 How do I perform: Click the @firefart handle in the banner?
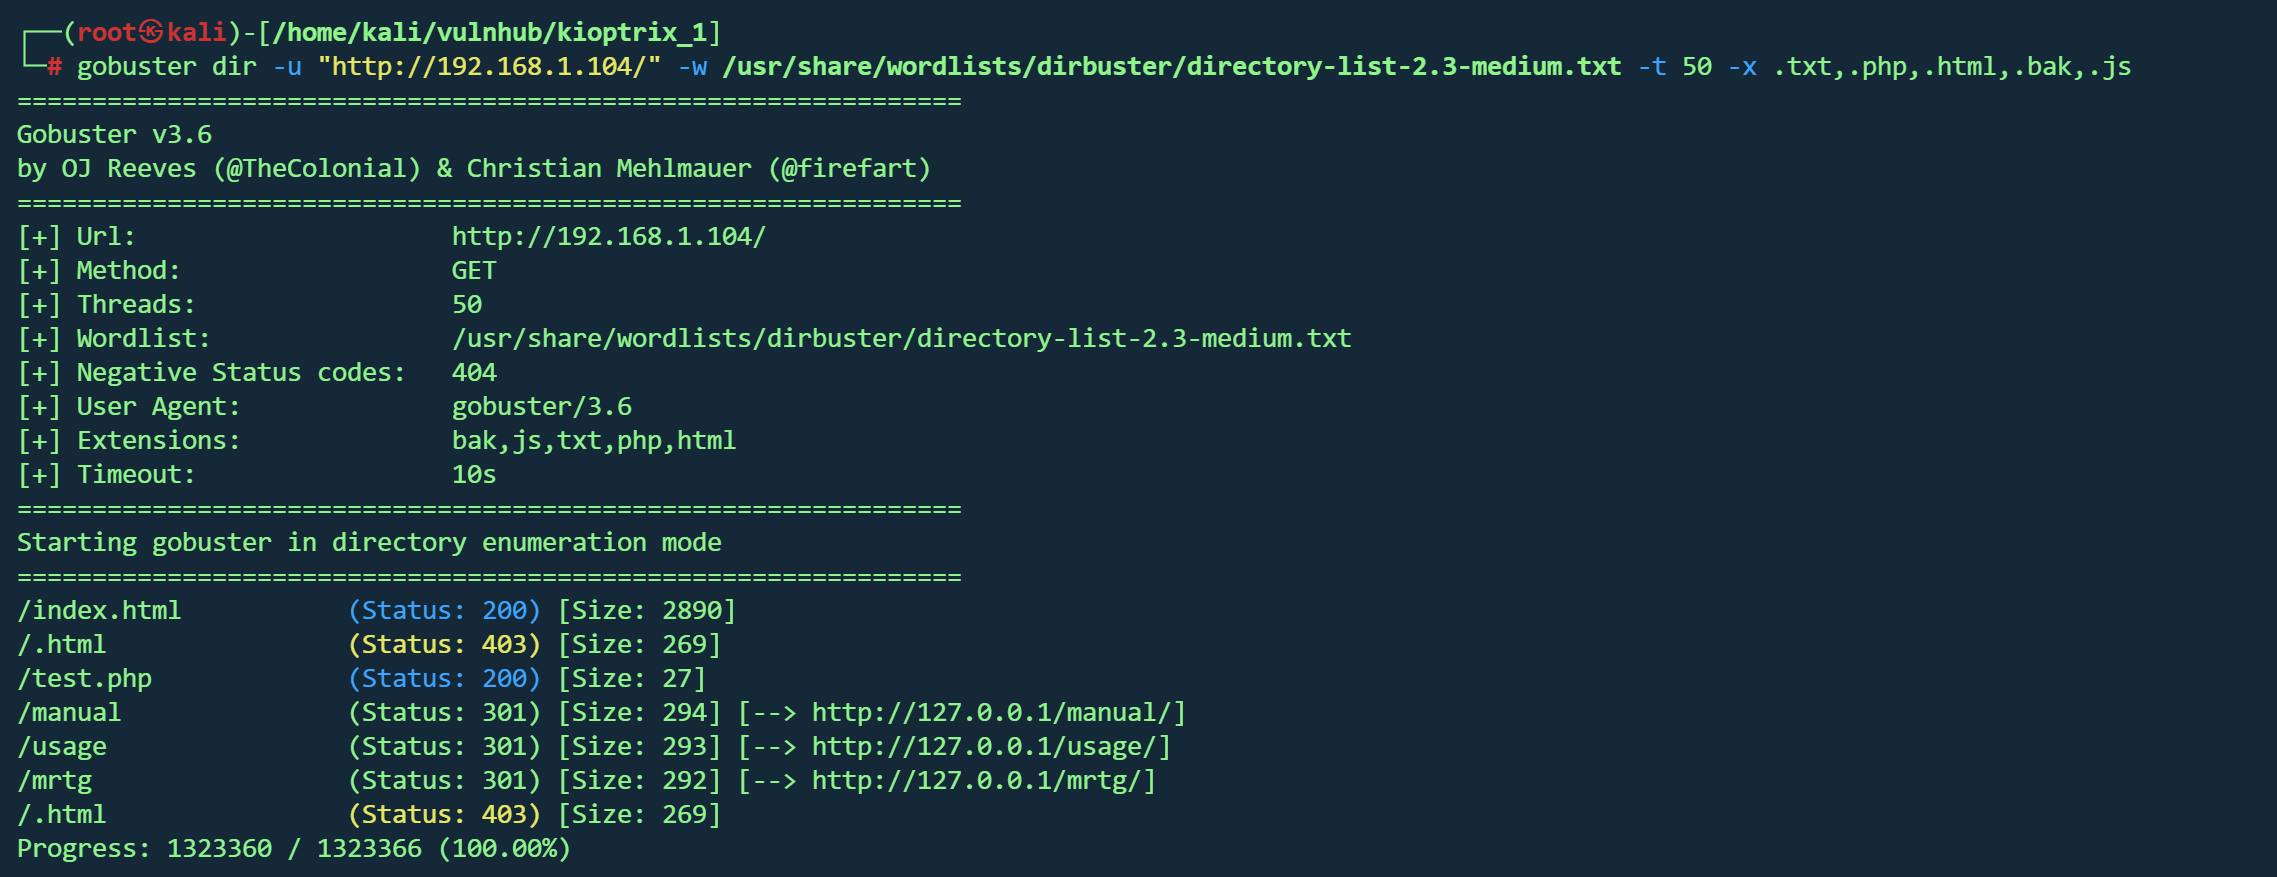[848, 168]
